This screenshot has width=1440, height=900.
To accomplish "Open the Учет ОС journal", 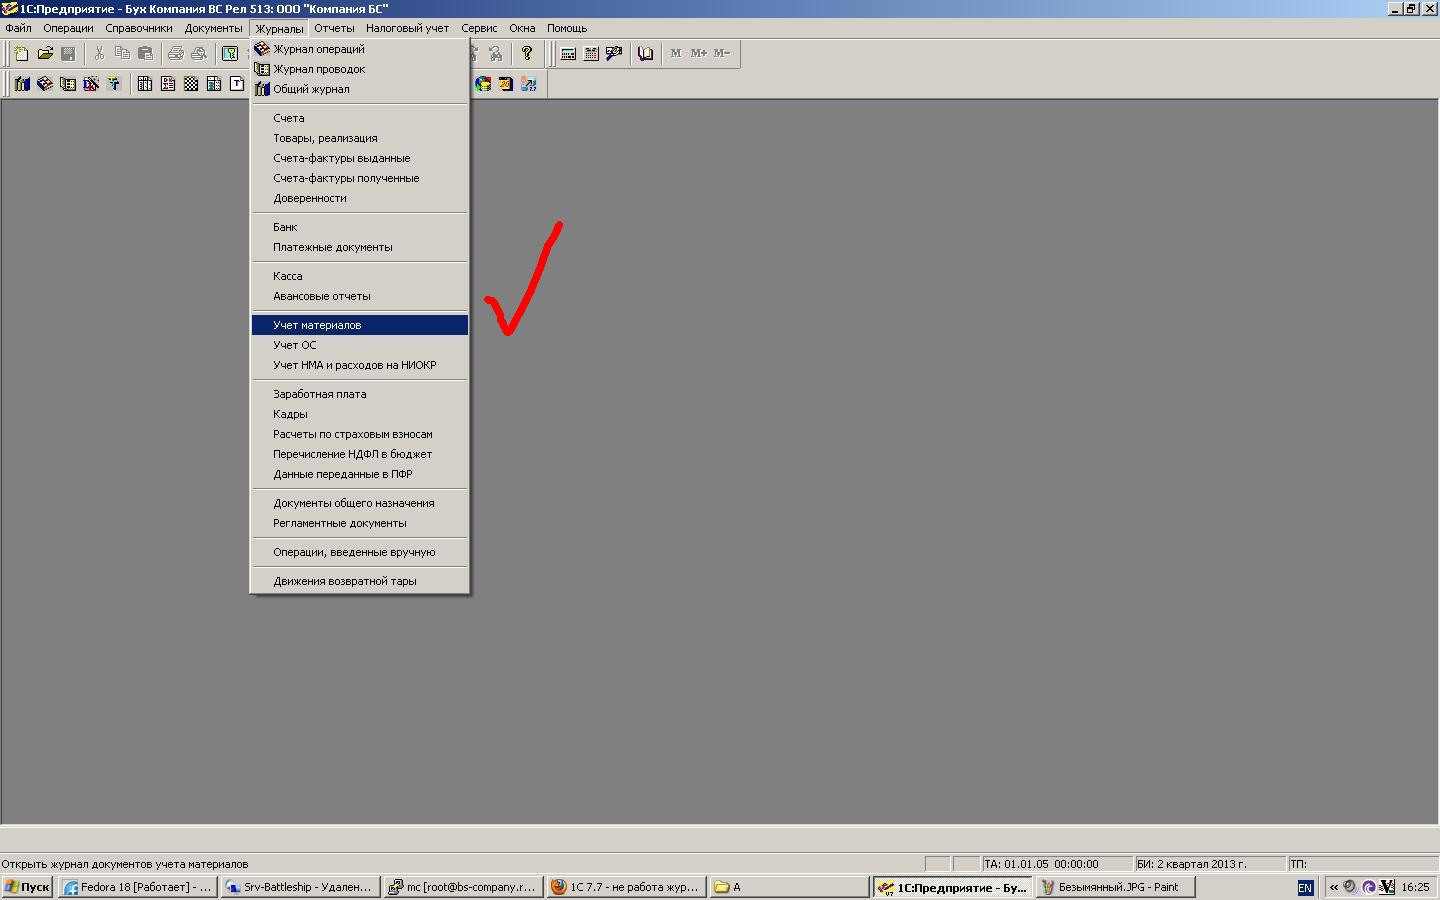I will click(x=360, y=345).
